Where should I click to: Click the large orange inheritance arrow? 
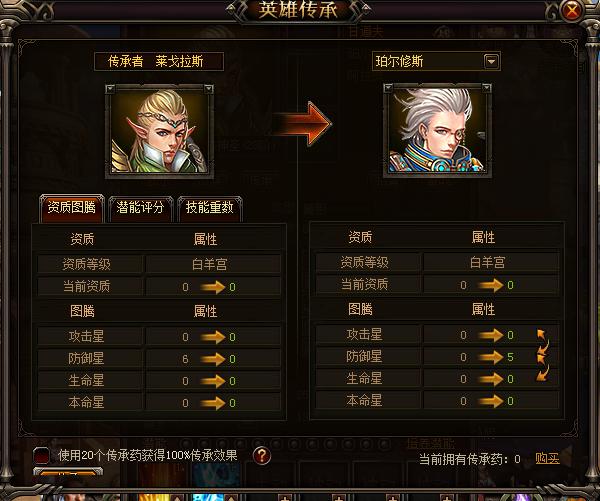tap(302, 123)
